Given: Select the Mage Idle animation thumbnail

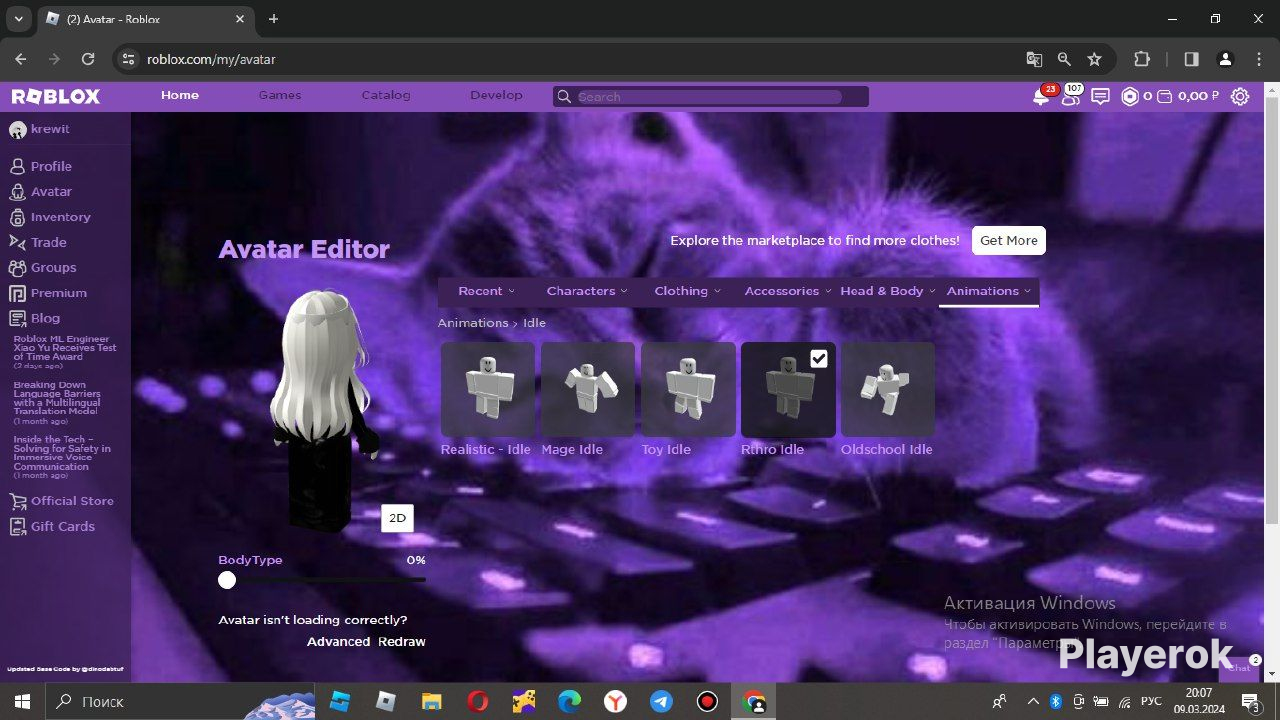Looking at the screenshot, I should (588, 390).
